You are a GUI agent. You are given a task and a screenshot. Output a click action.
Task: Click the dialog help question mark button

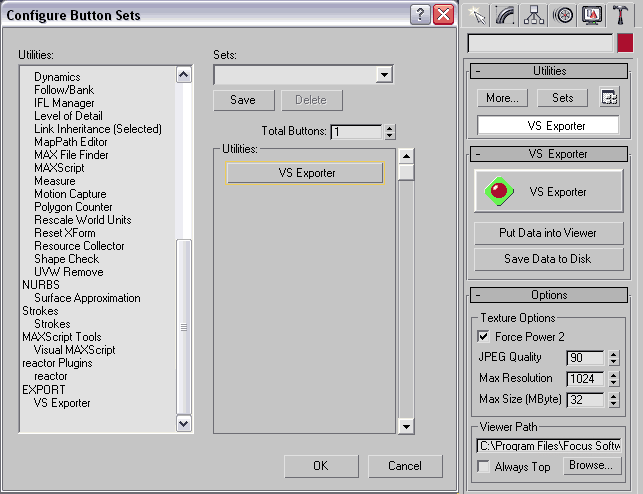pyautogui.click(x=420, y=15)
